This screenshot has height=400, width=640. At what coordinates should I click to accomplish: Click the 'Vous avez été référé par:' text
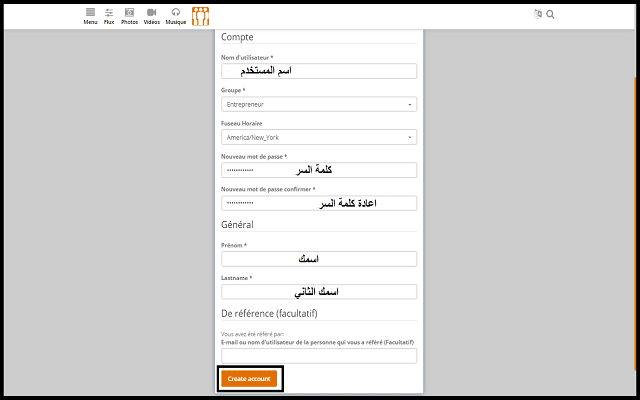click(x=253, y=334)
